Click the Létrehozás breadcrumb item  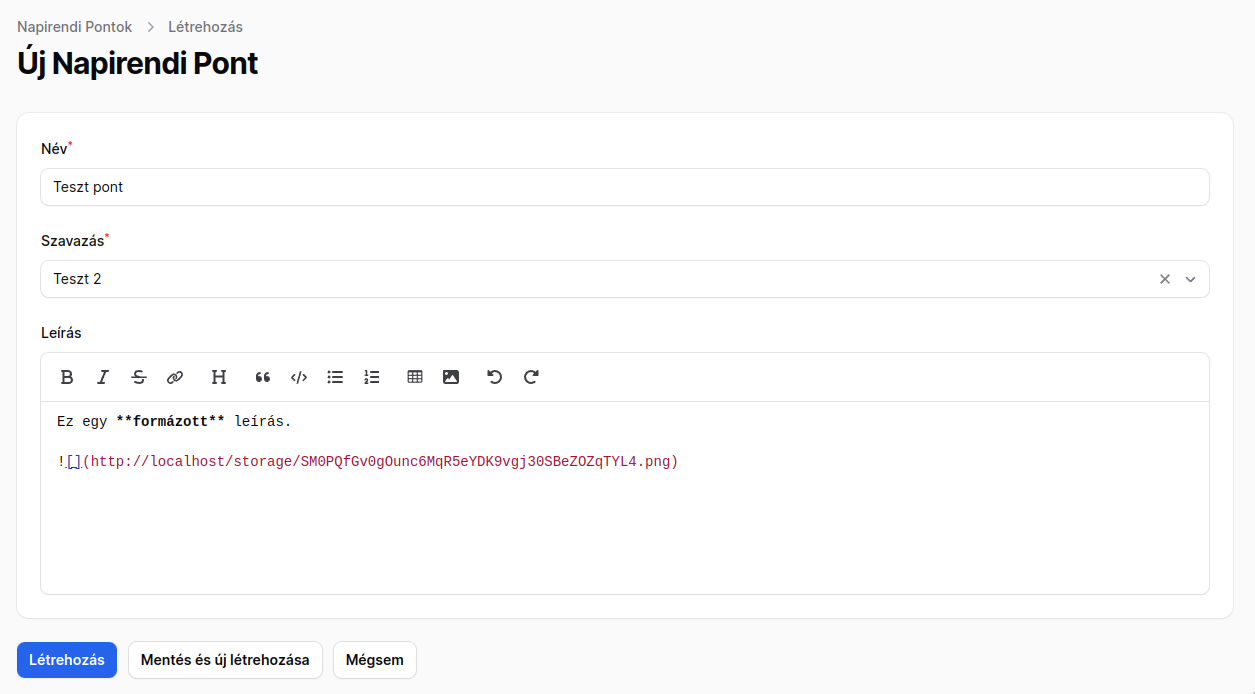pos(205,27)
